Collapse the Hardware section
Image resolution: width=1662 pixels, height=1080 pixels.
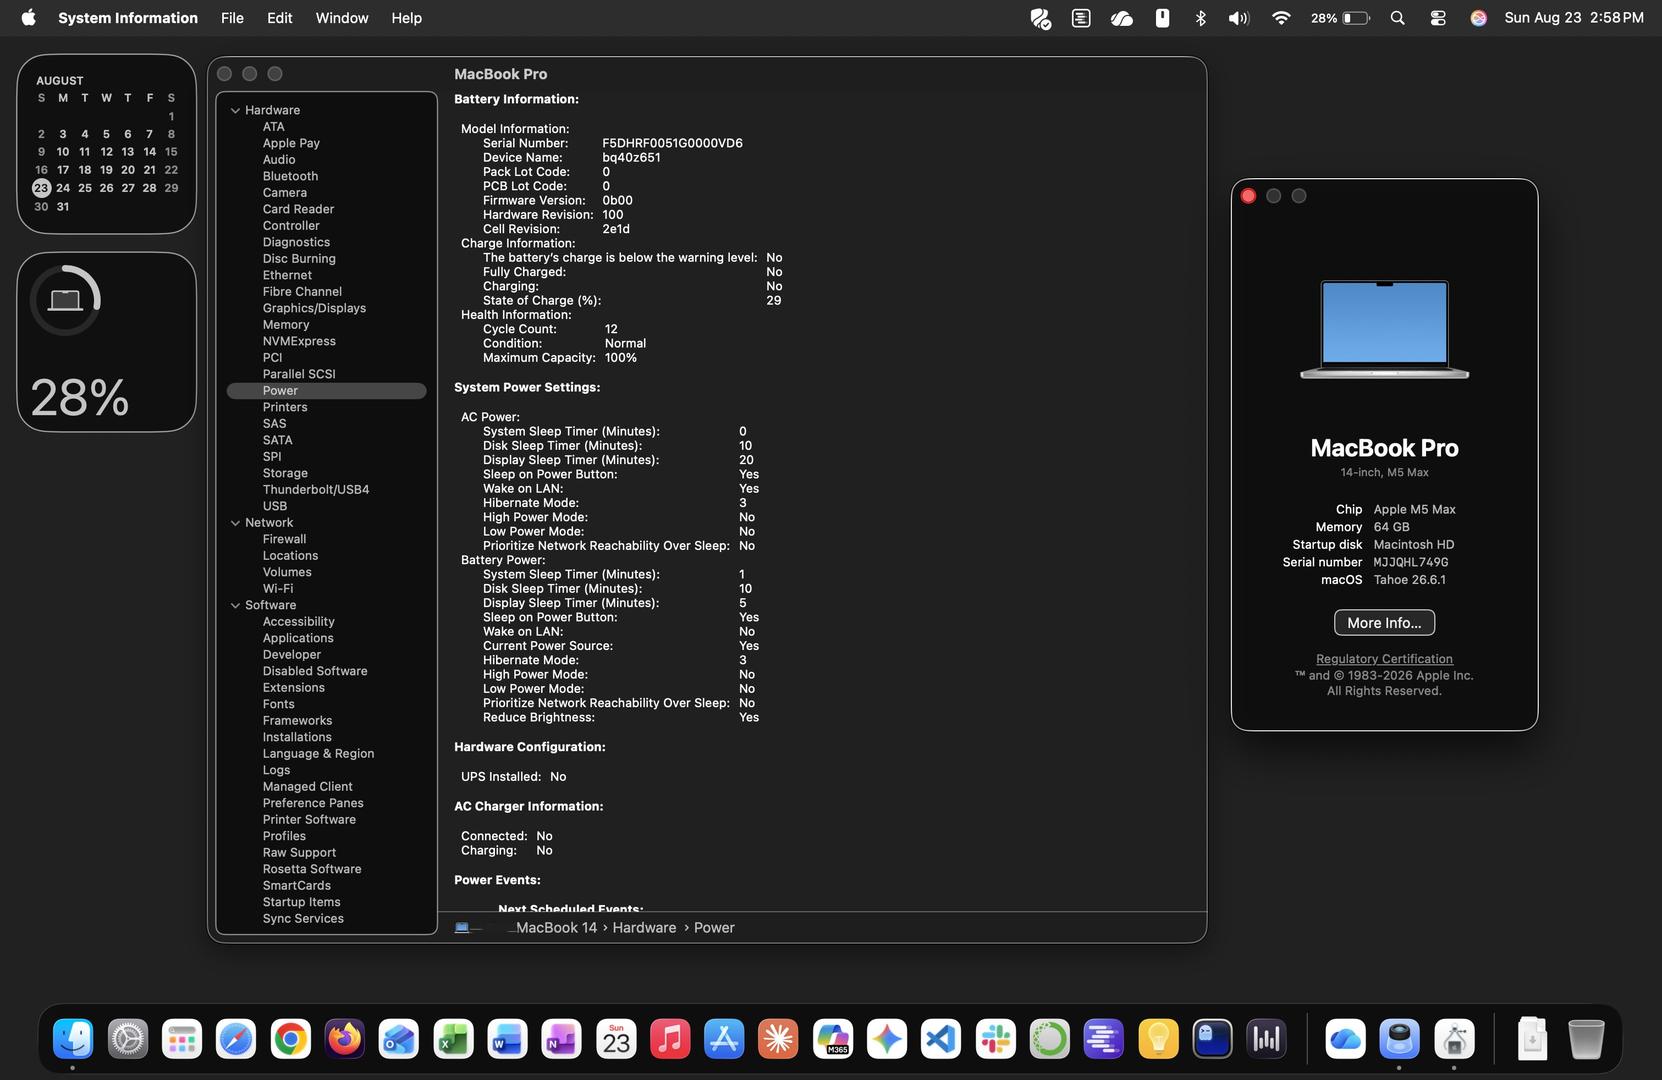235,110
